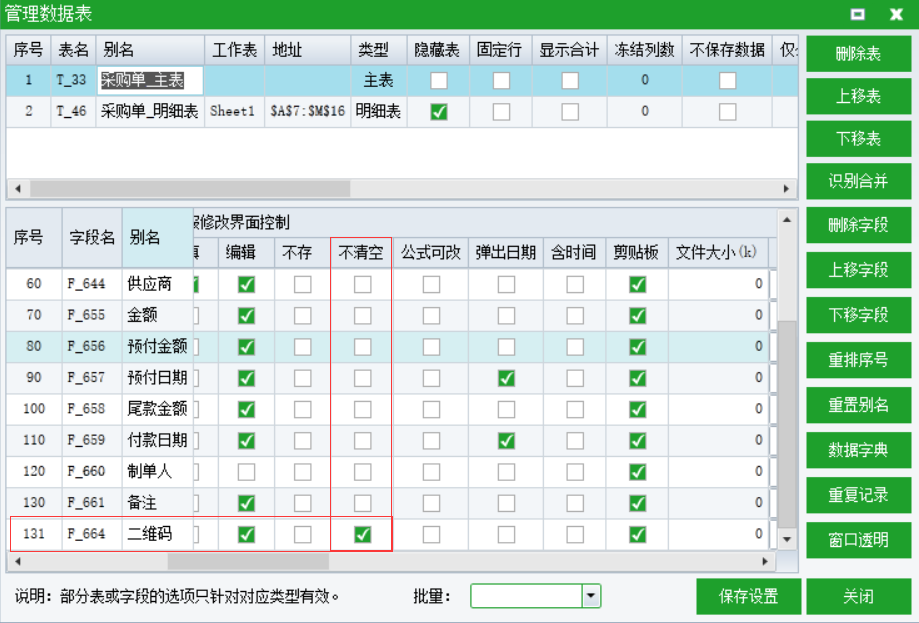Select the F_664 field name cell
Screen dimensions: 919x623
pos(92,534)
